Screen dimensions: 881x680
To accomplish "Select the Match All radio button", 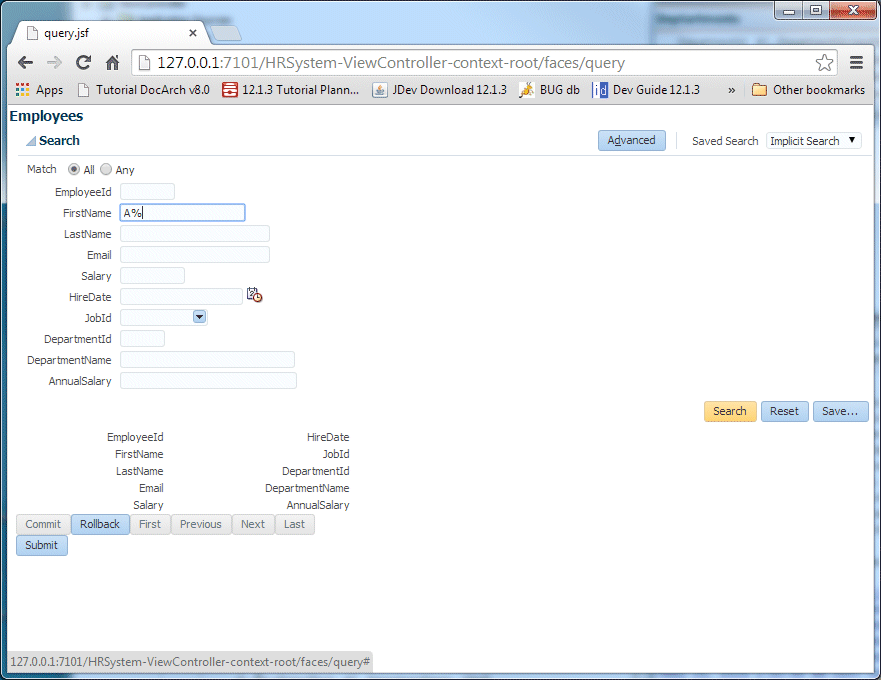I will (74, 169).
